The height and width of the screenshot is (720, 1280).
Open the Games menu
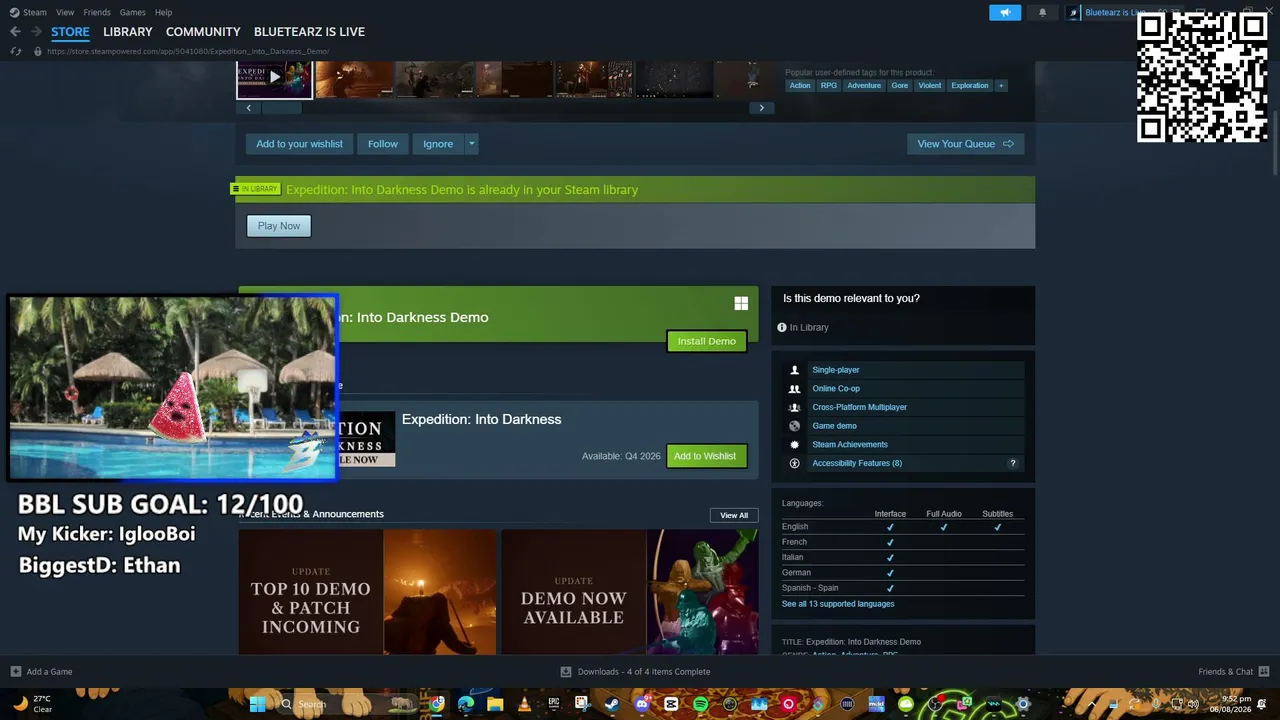[x=132, y=12]
